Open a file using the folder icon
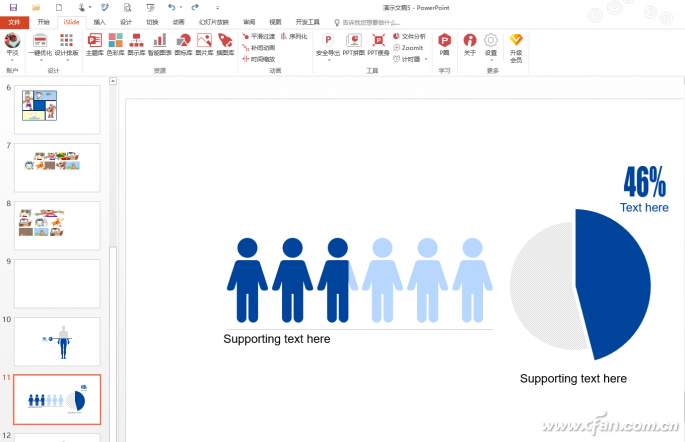 click(36, 7)
